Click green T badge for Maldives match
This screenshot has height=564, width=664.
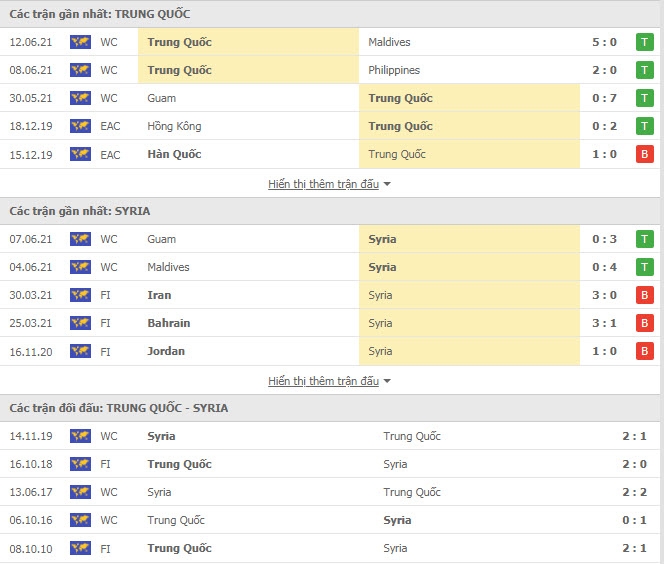tap(645, 42)
